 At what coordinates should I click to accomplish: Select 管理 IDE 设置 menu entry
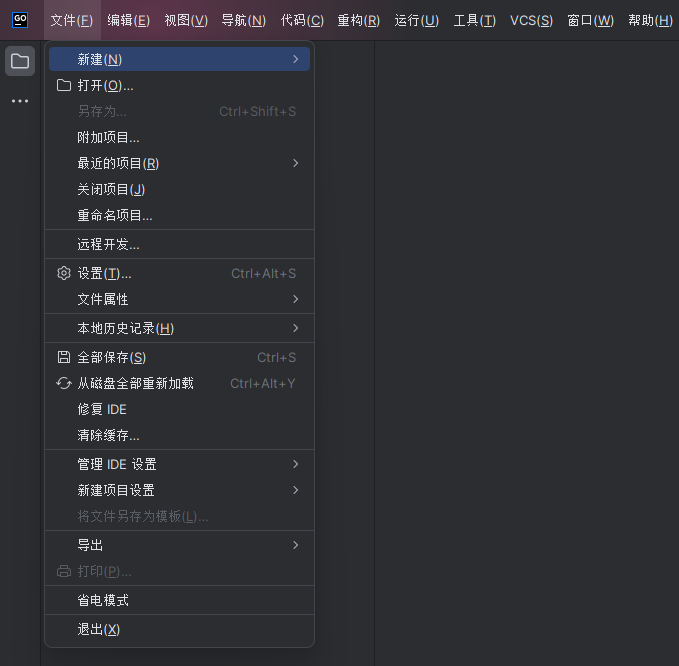point(179,464)
